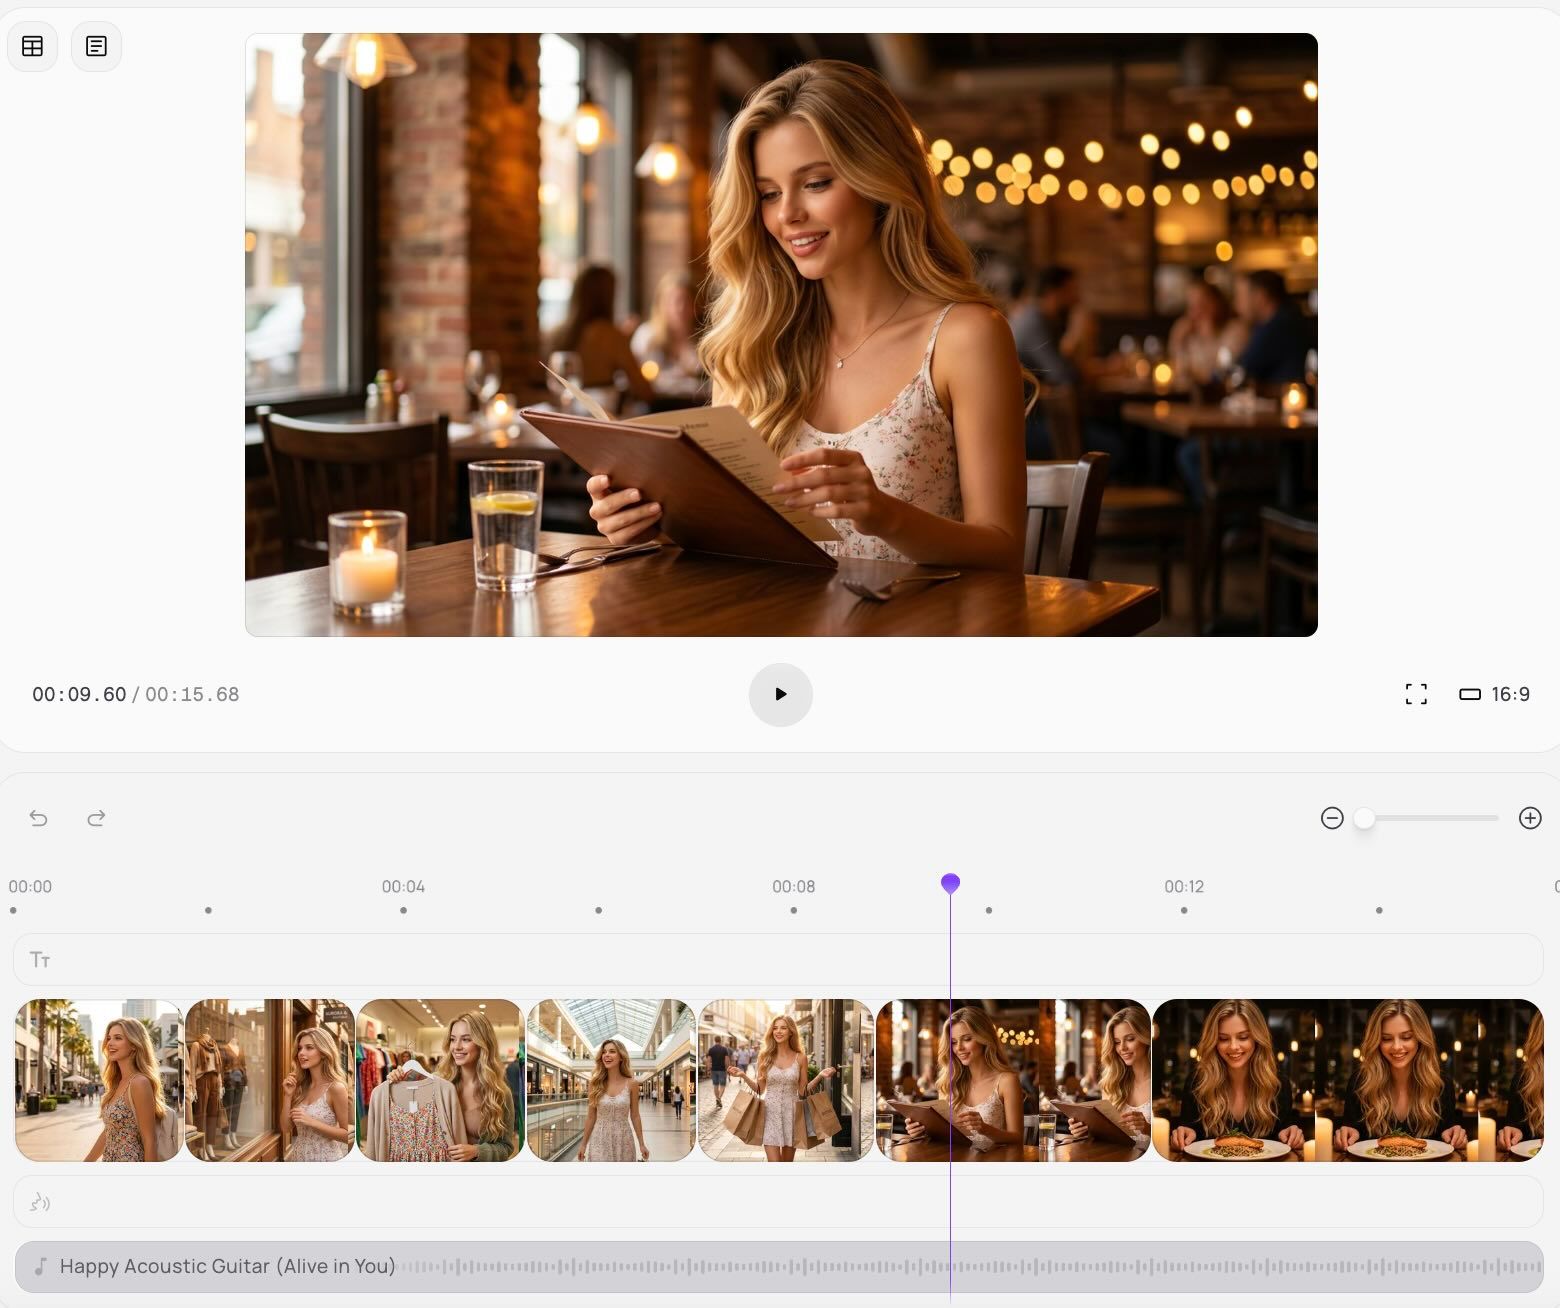Open the script text panel icon
This screenshot has height=1308, width=1560.
click(x=96, y=47)
